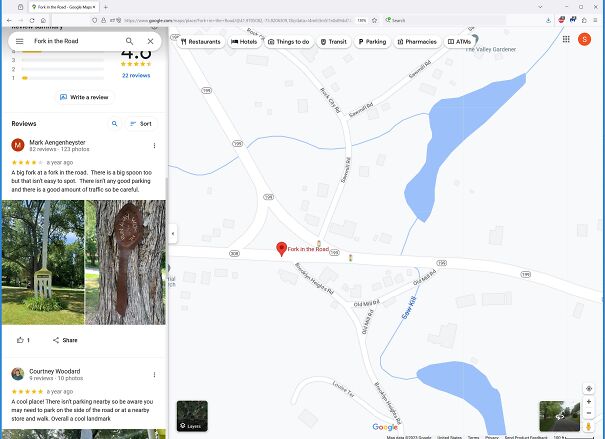Click the search magnifier icon
Viewport: 605px width, 439px height.
(129, 41)
